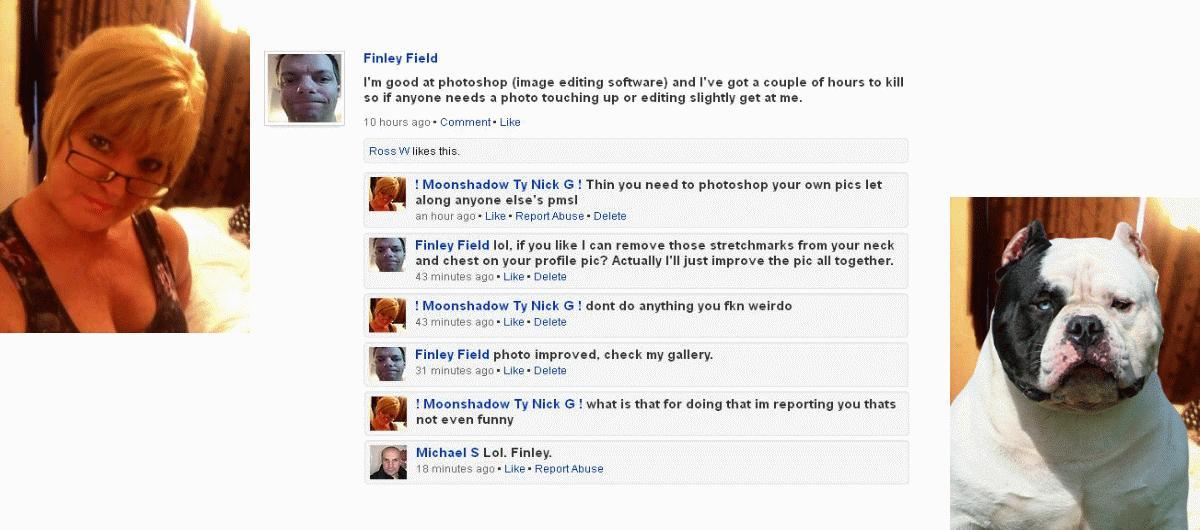Viewport: 1200px width, 530px height.
Task: Click Comment link under the main post
Action: (x=465, y=122)
